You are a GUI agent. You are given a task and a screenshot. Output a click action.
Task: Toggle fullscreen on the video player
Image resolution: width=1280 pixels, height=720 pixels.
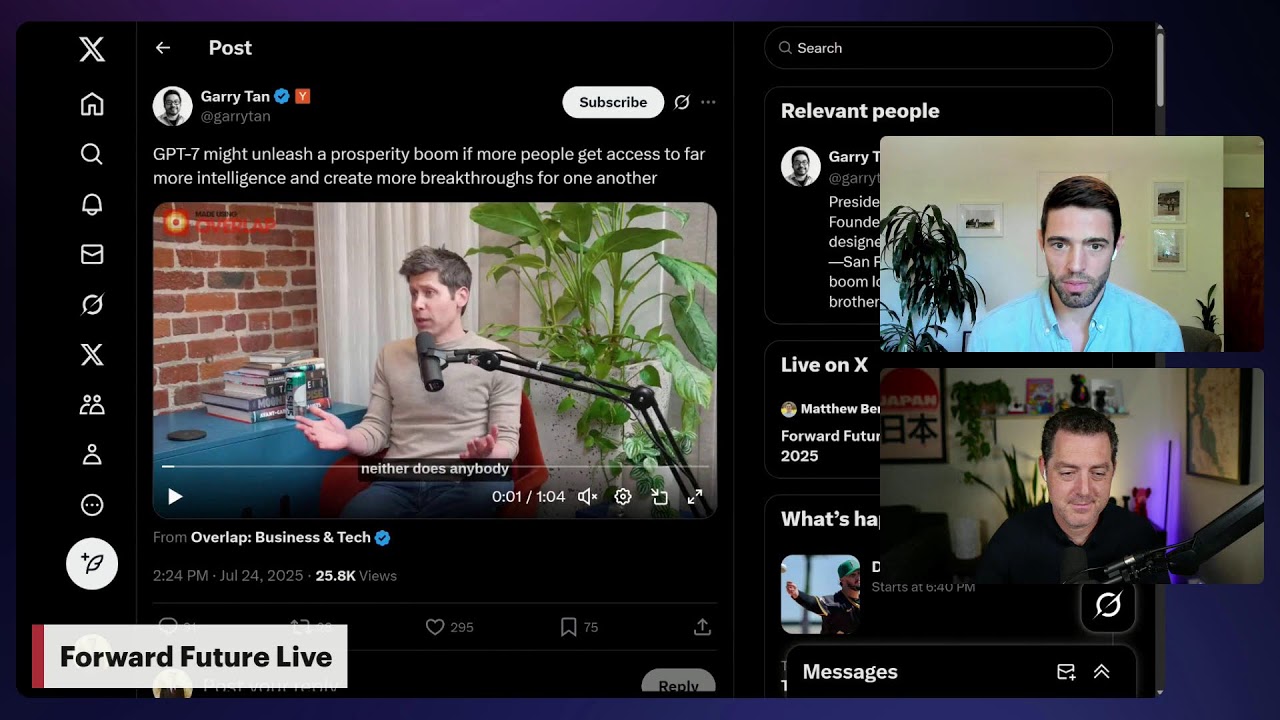coord(695,496)
